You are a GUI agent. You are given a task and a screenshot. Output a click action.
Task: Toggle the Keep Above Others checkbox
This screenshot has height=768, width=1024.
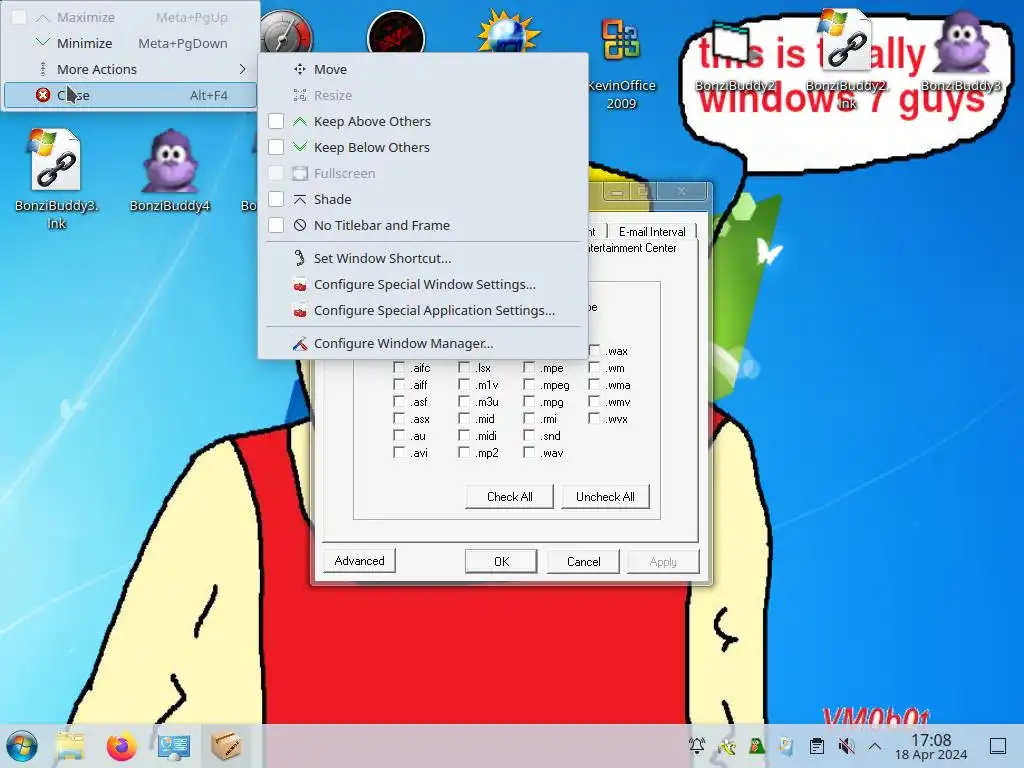276,121
